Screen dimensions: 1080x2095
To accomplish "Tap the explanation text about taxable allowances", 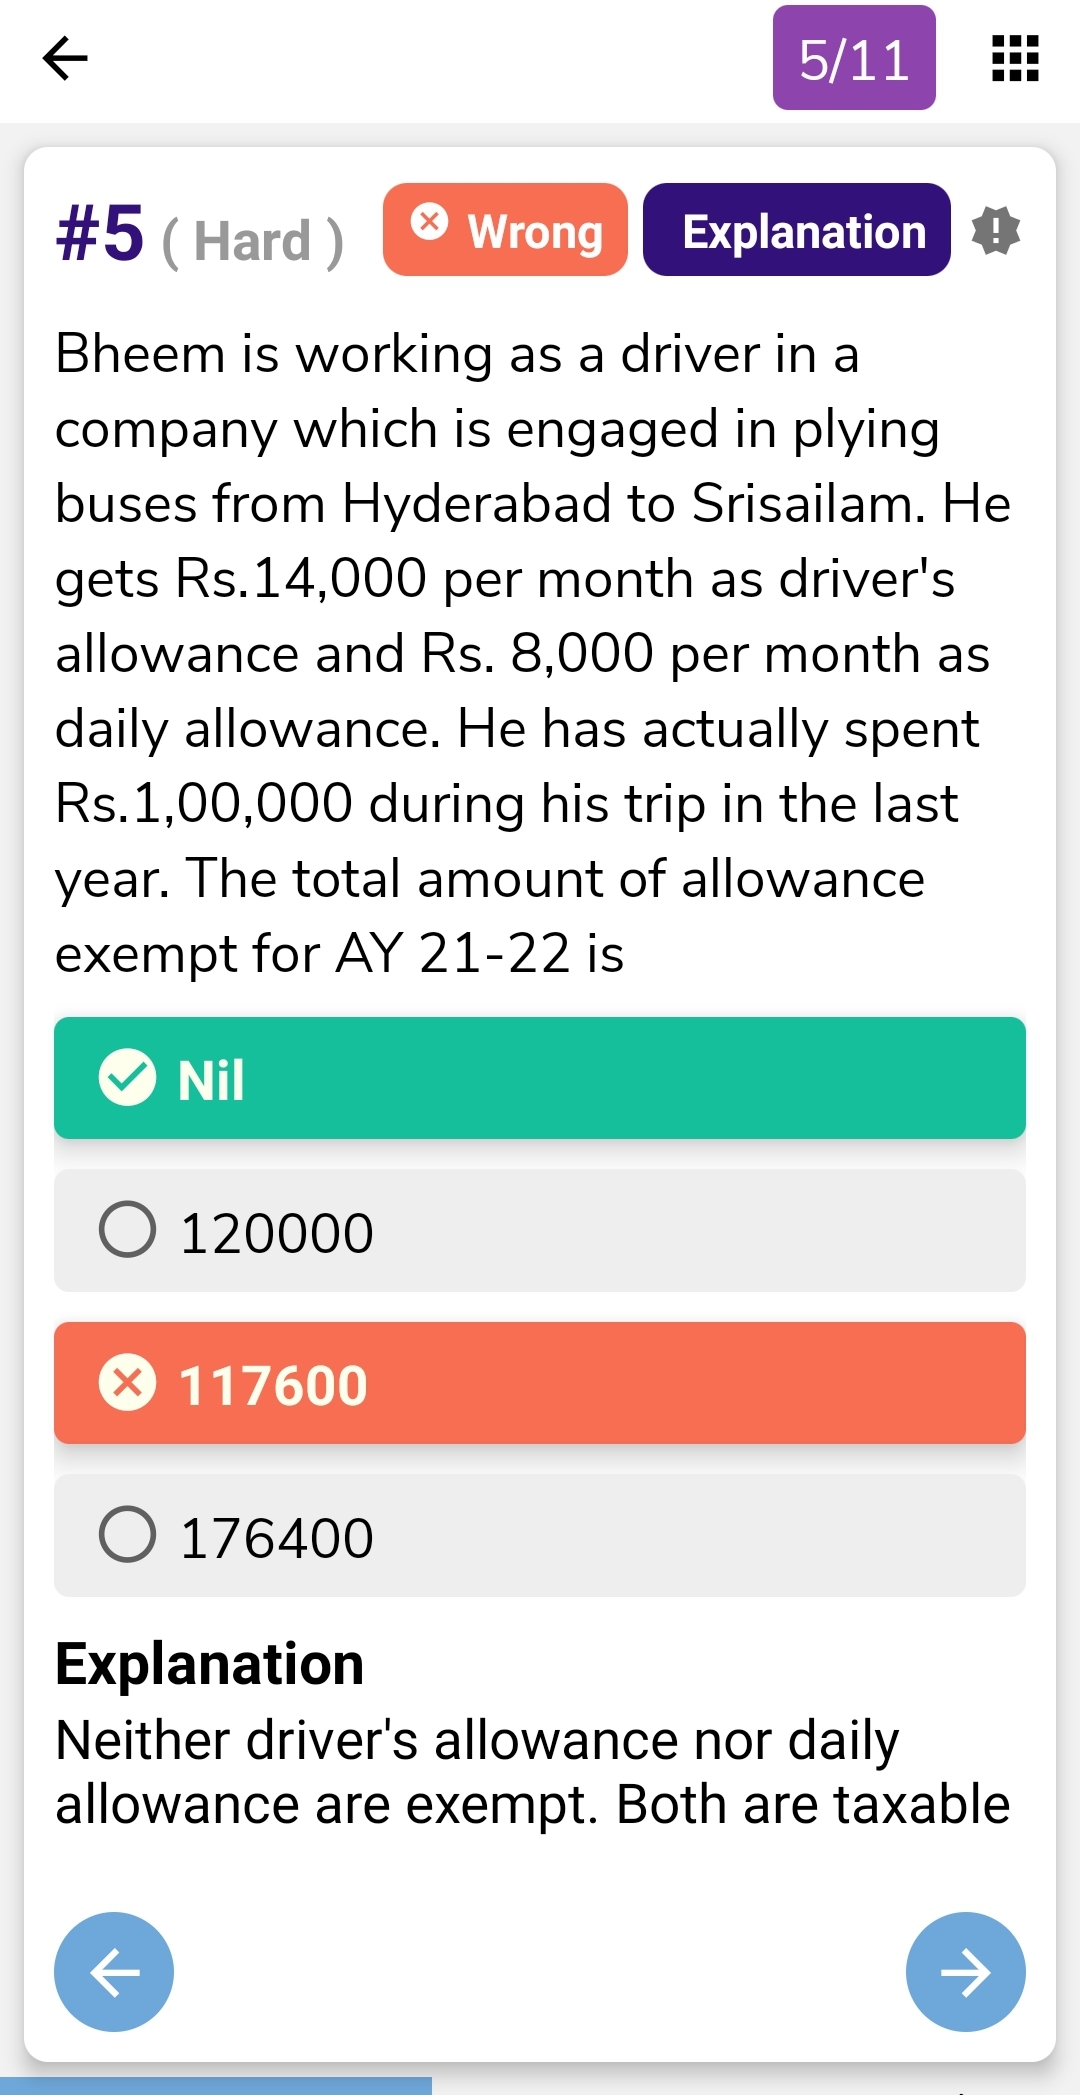I will [530, 1772].
